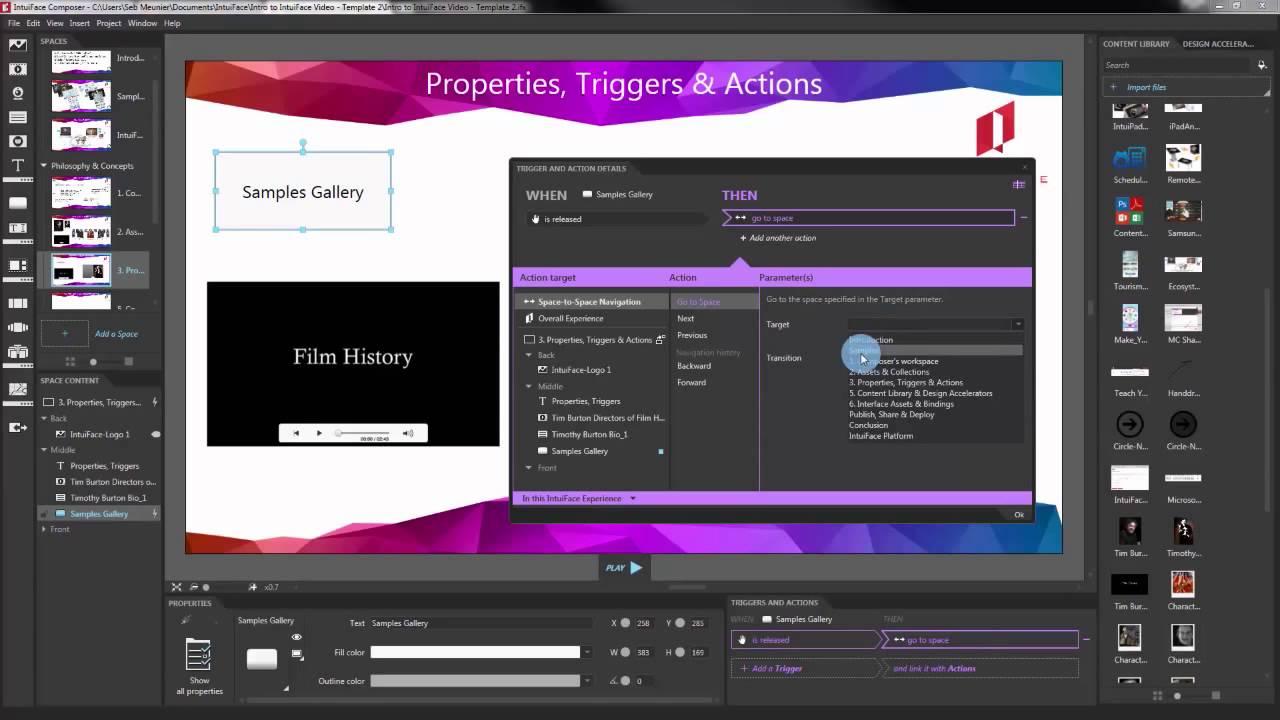Viewport: 1280px width, 720px height.
Task: Click the layer ordering icon in Properties panel
Action: coord(297,654)
